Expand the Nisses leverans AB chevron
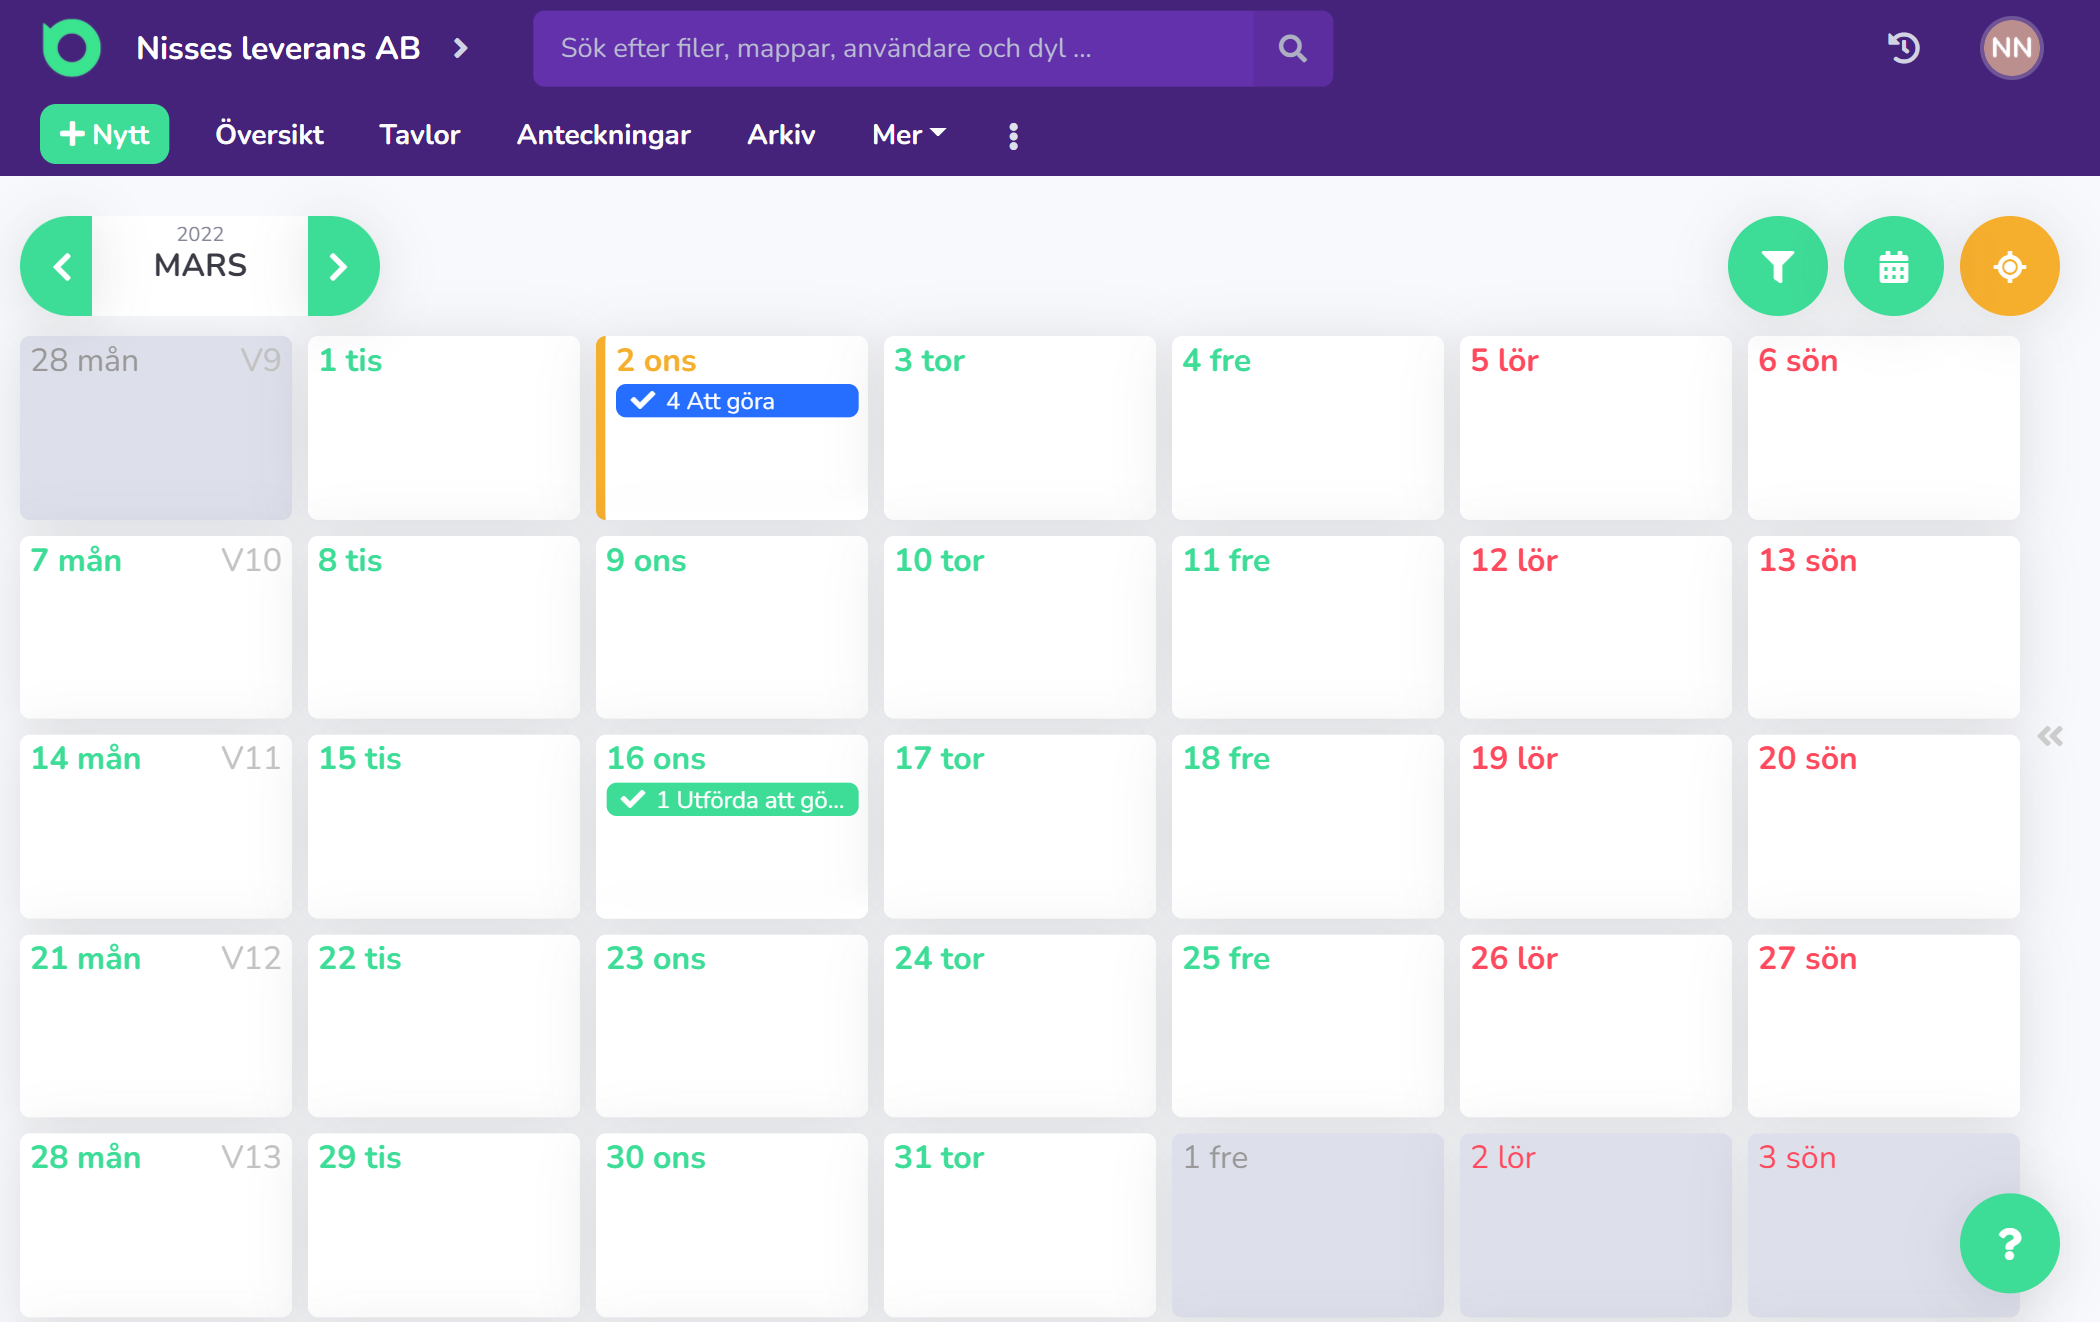2100x1322 pixels. coord(460,48)
